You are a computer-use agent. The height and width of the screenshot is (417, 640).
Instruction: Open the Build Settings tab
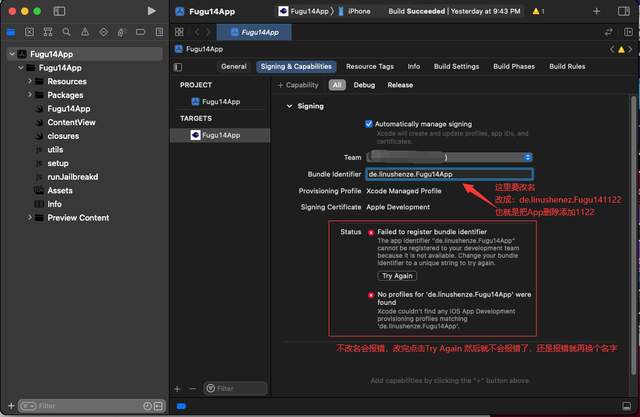pyautogui.click(x=456, y=67)
